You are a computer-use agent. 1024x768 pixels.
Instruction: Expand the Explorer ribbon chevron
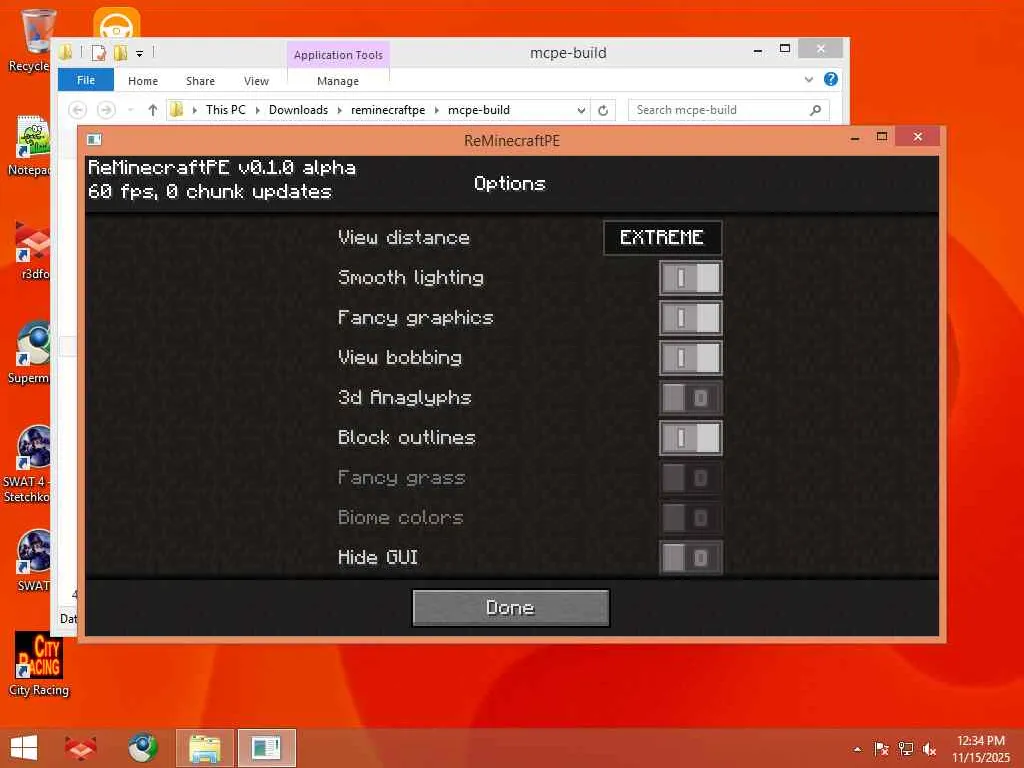click(808, 80)
